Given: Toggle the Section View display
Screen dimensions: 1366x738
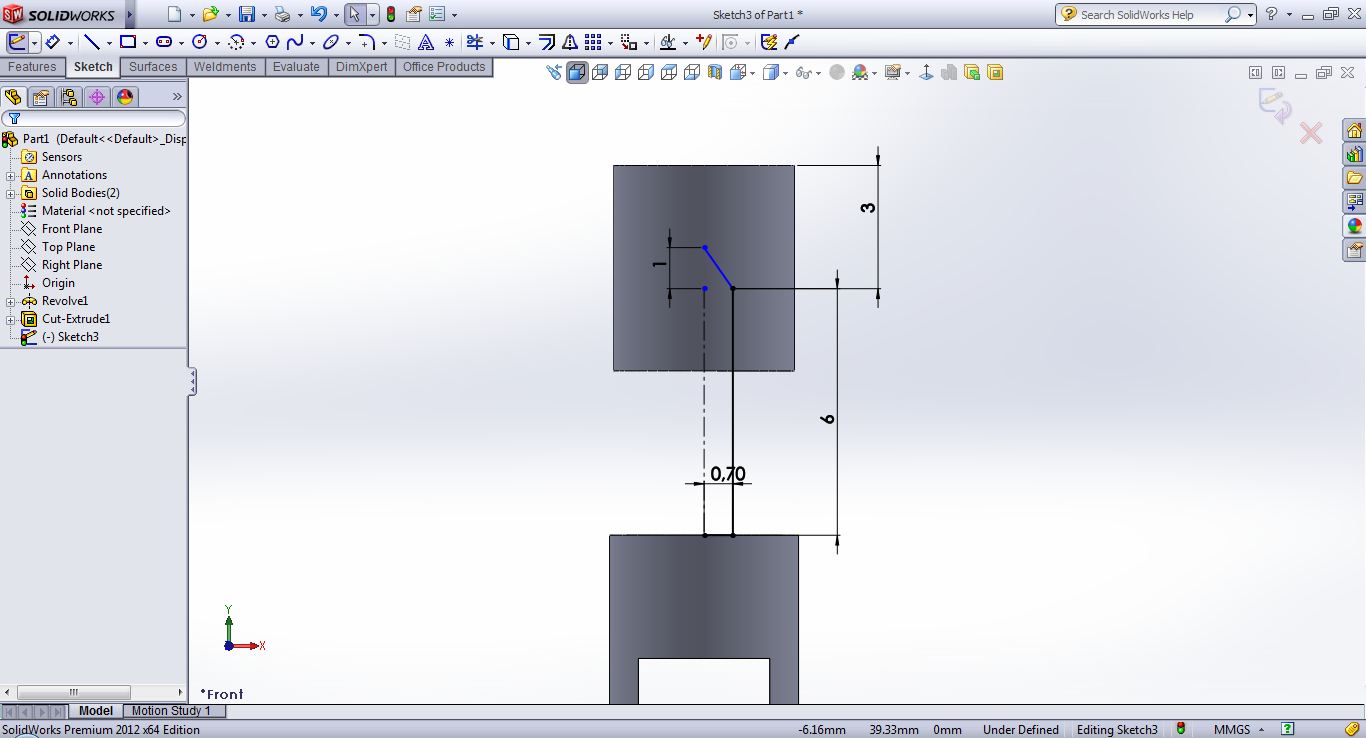Looking at the screenshot, I should [714, 72].
